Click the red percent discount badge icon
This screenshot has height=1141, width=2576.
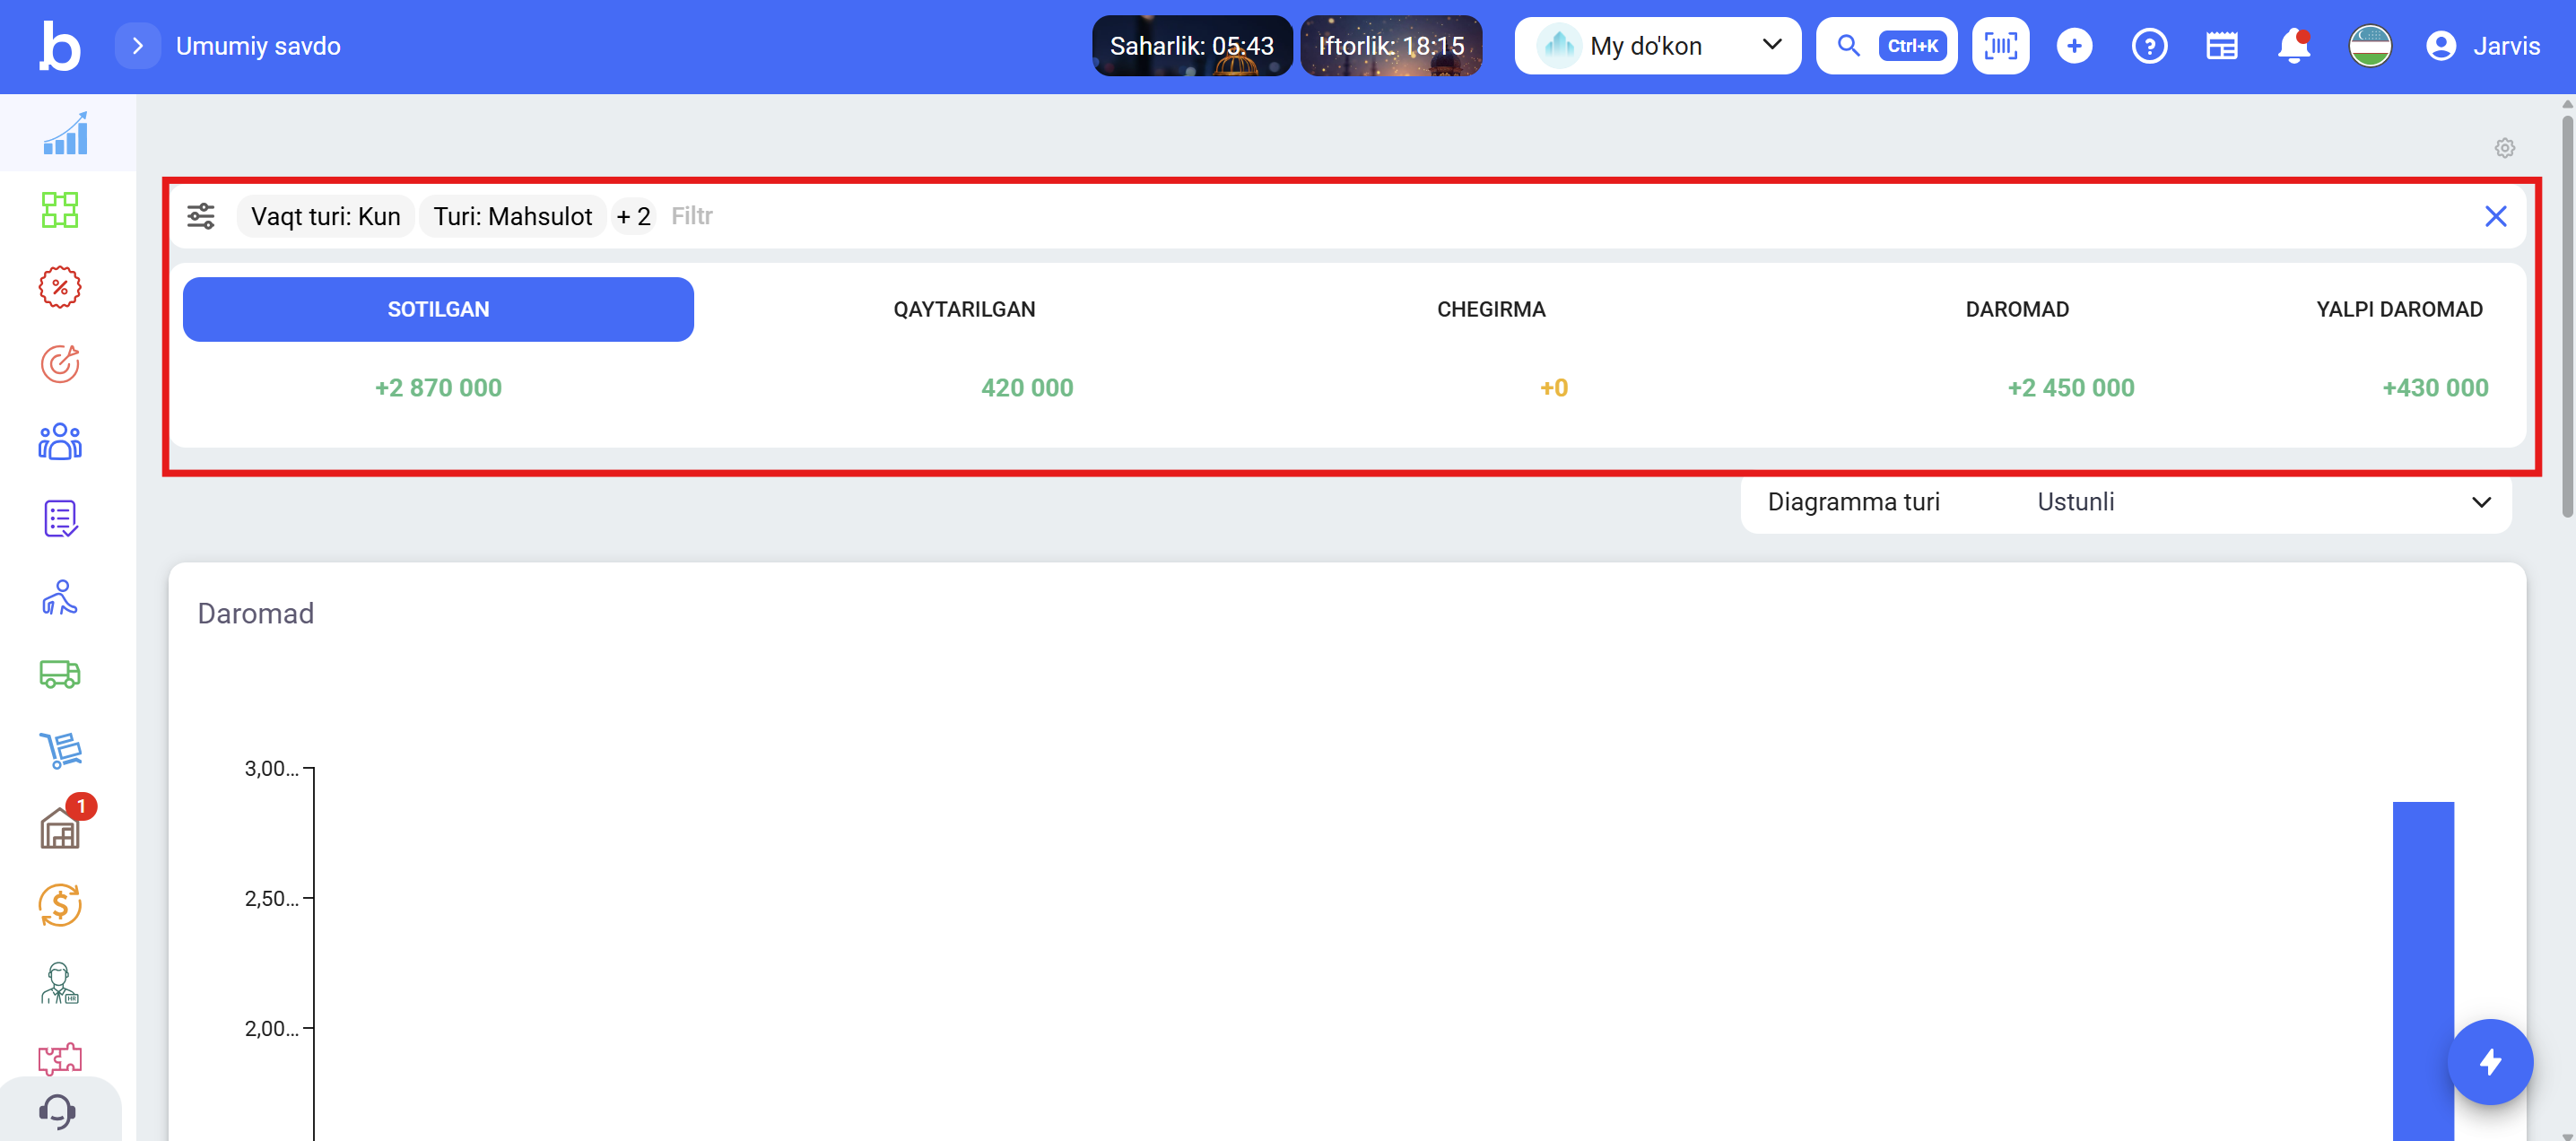point(60,287)
